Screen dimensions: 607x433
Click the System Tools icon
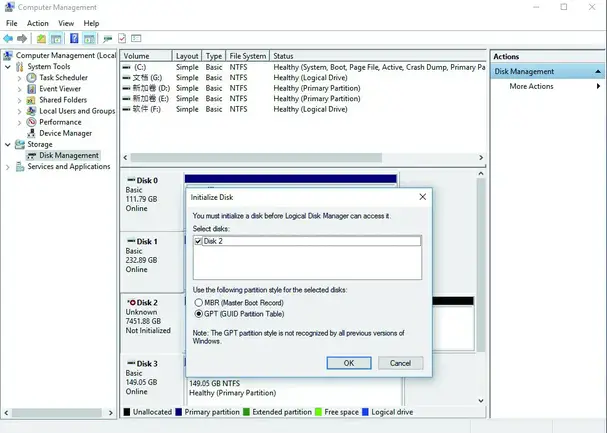point(19,67)
